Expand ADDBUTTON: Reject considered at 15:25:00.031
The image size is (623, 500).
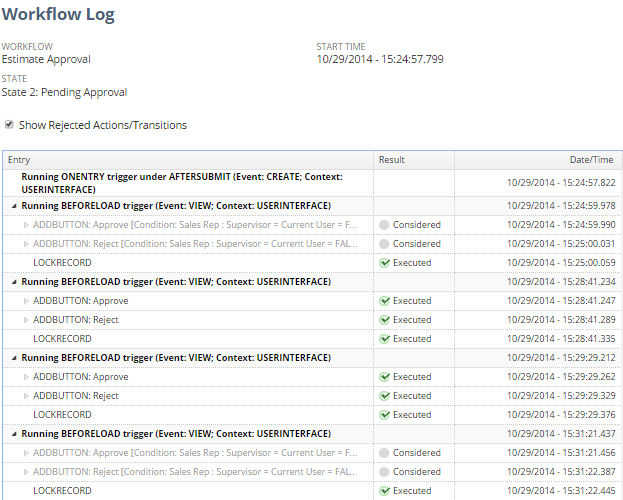(26, 244)
